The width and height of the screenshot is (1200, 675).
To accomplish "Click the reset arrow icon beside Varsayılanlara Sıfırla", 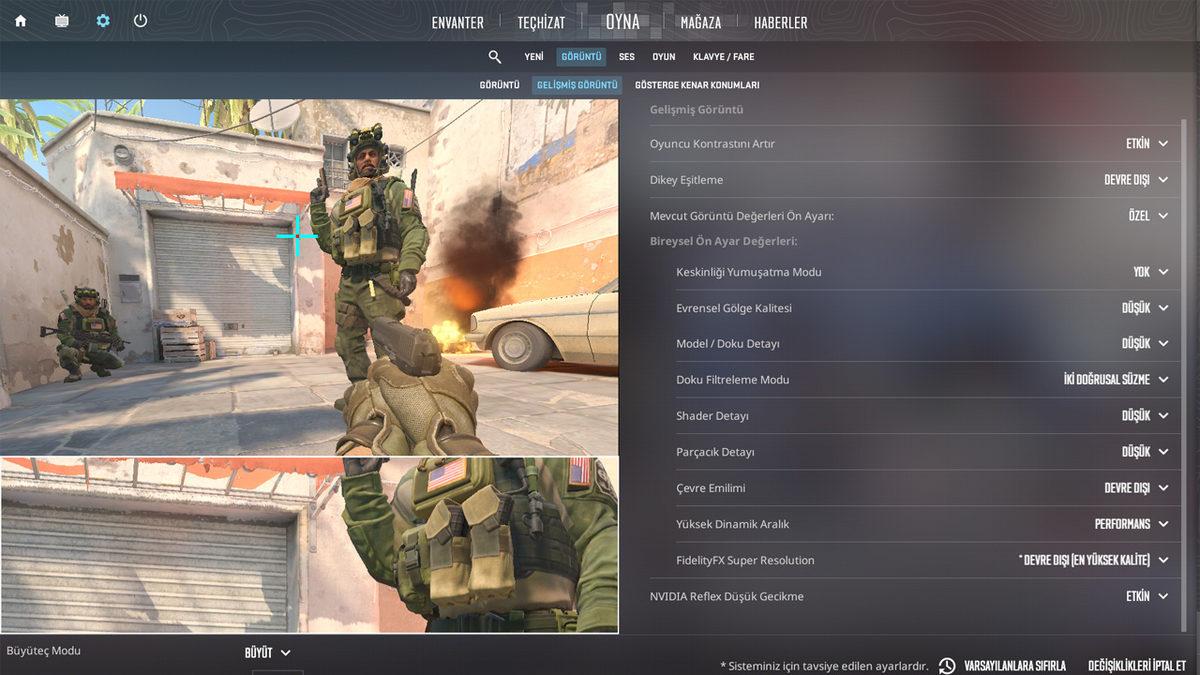I will click(948, 664).
